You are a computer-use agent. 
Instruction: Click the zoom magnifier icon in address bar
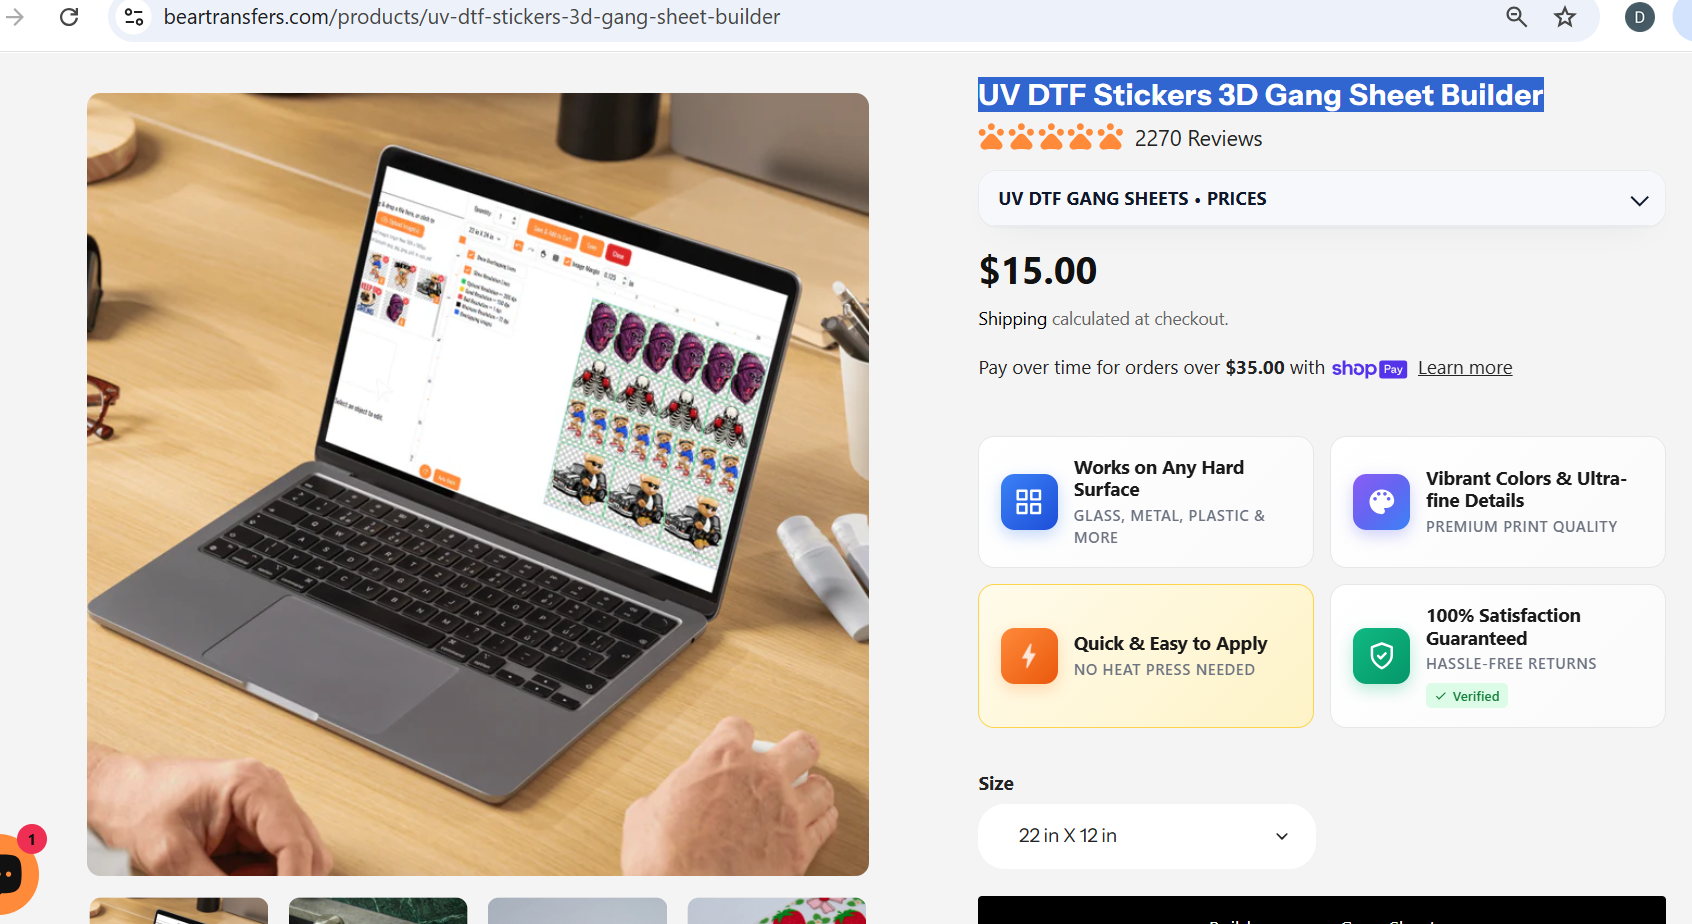[1517, 17]
